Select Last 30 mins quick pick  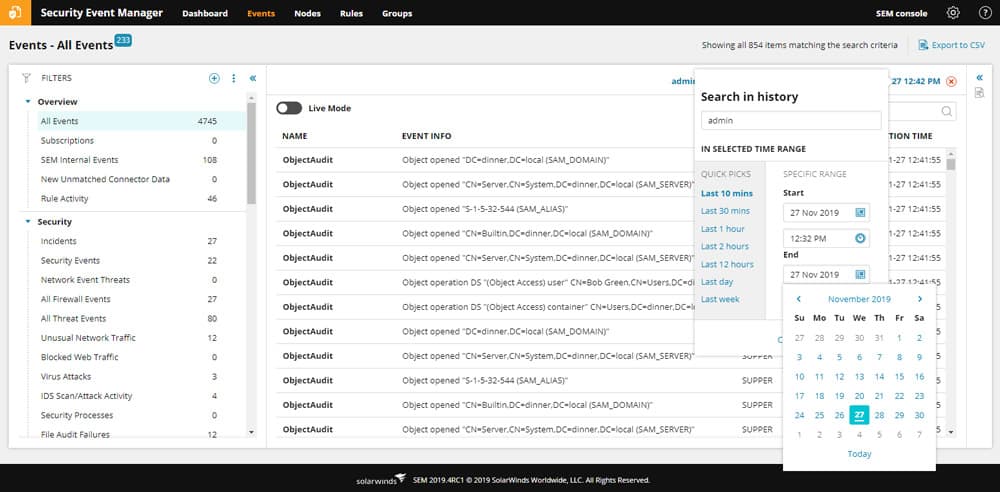point(725,211)
